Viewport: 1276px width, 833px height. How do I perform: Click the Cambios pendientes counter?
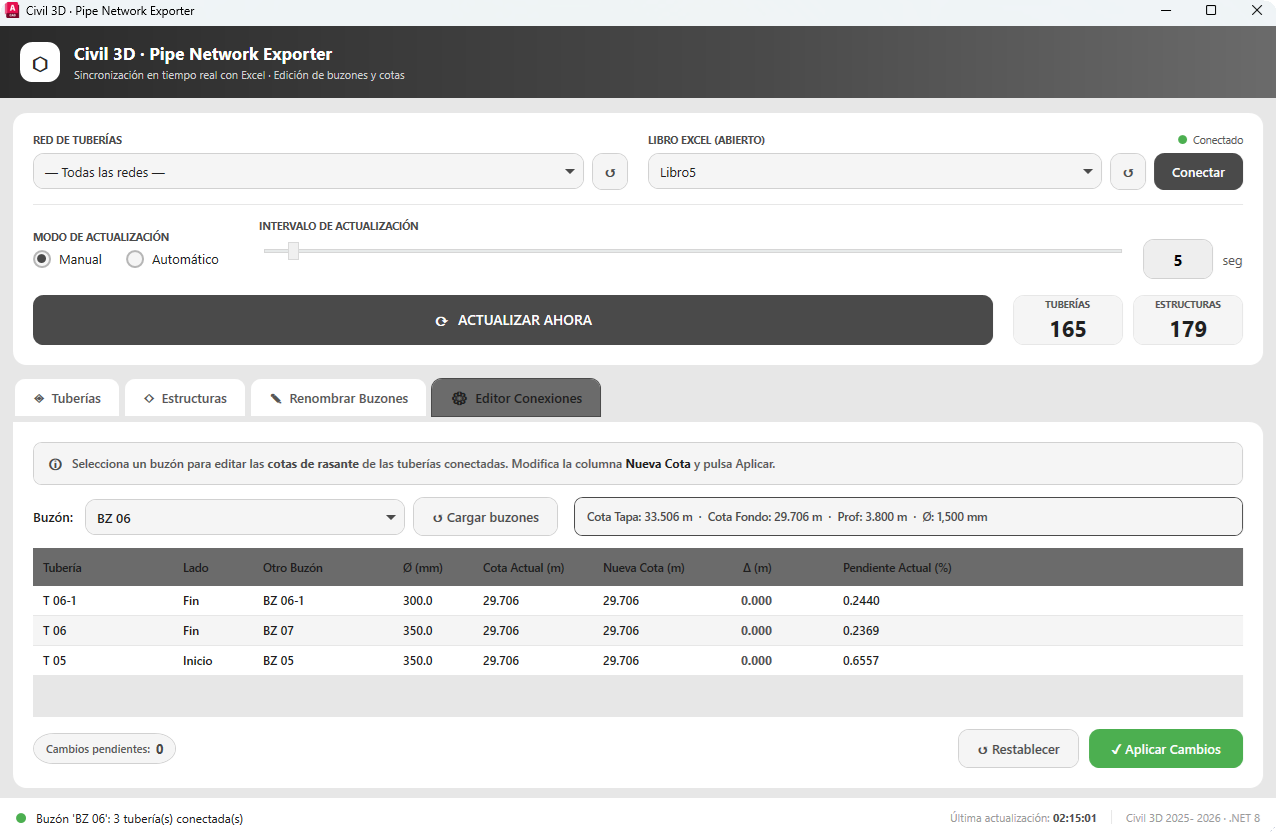[104, 749]
